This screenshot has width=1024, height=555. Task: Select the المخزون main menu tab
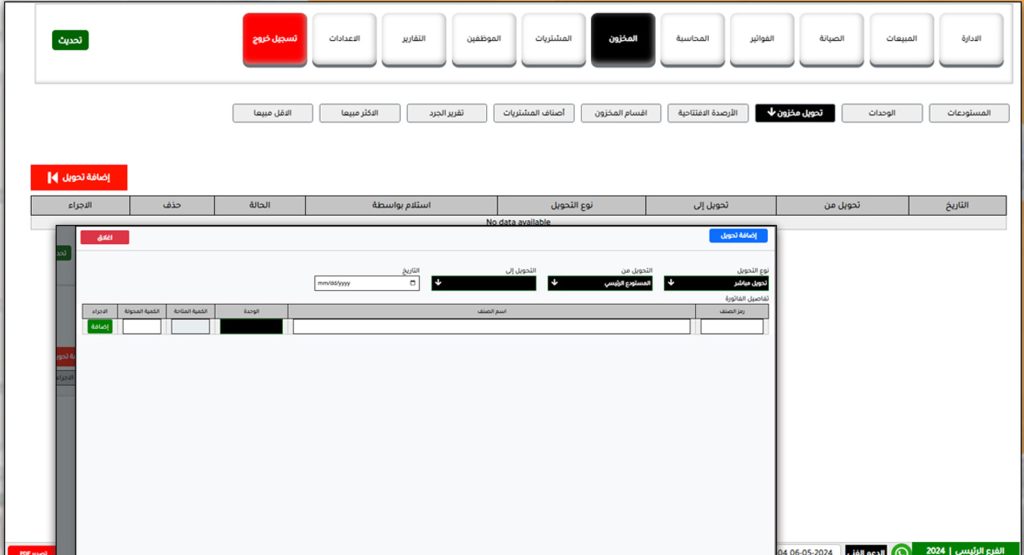pyautogui.click(x=622, y=39)
